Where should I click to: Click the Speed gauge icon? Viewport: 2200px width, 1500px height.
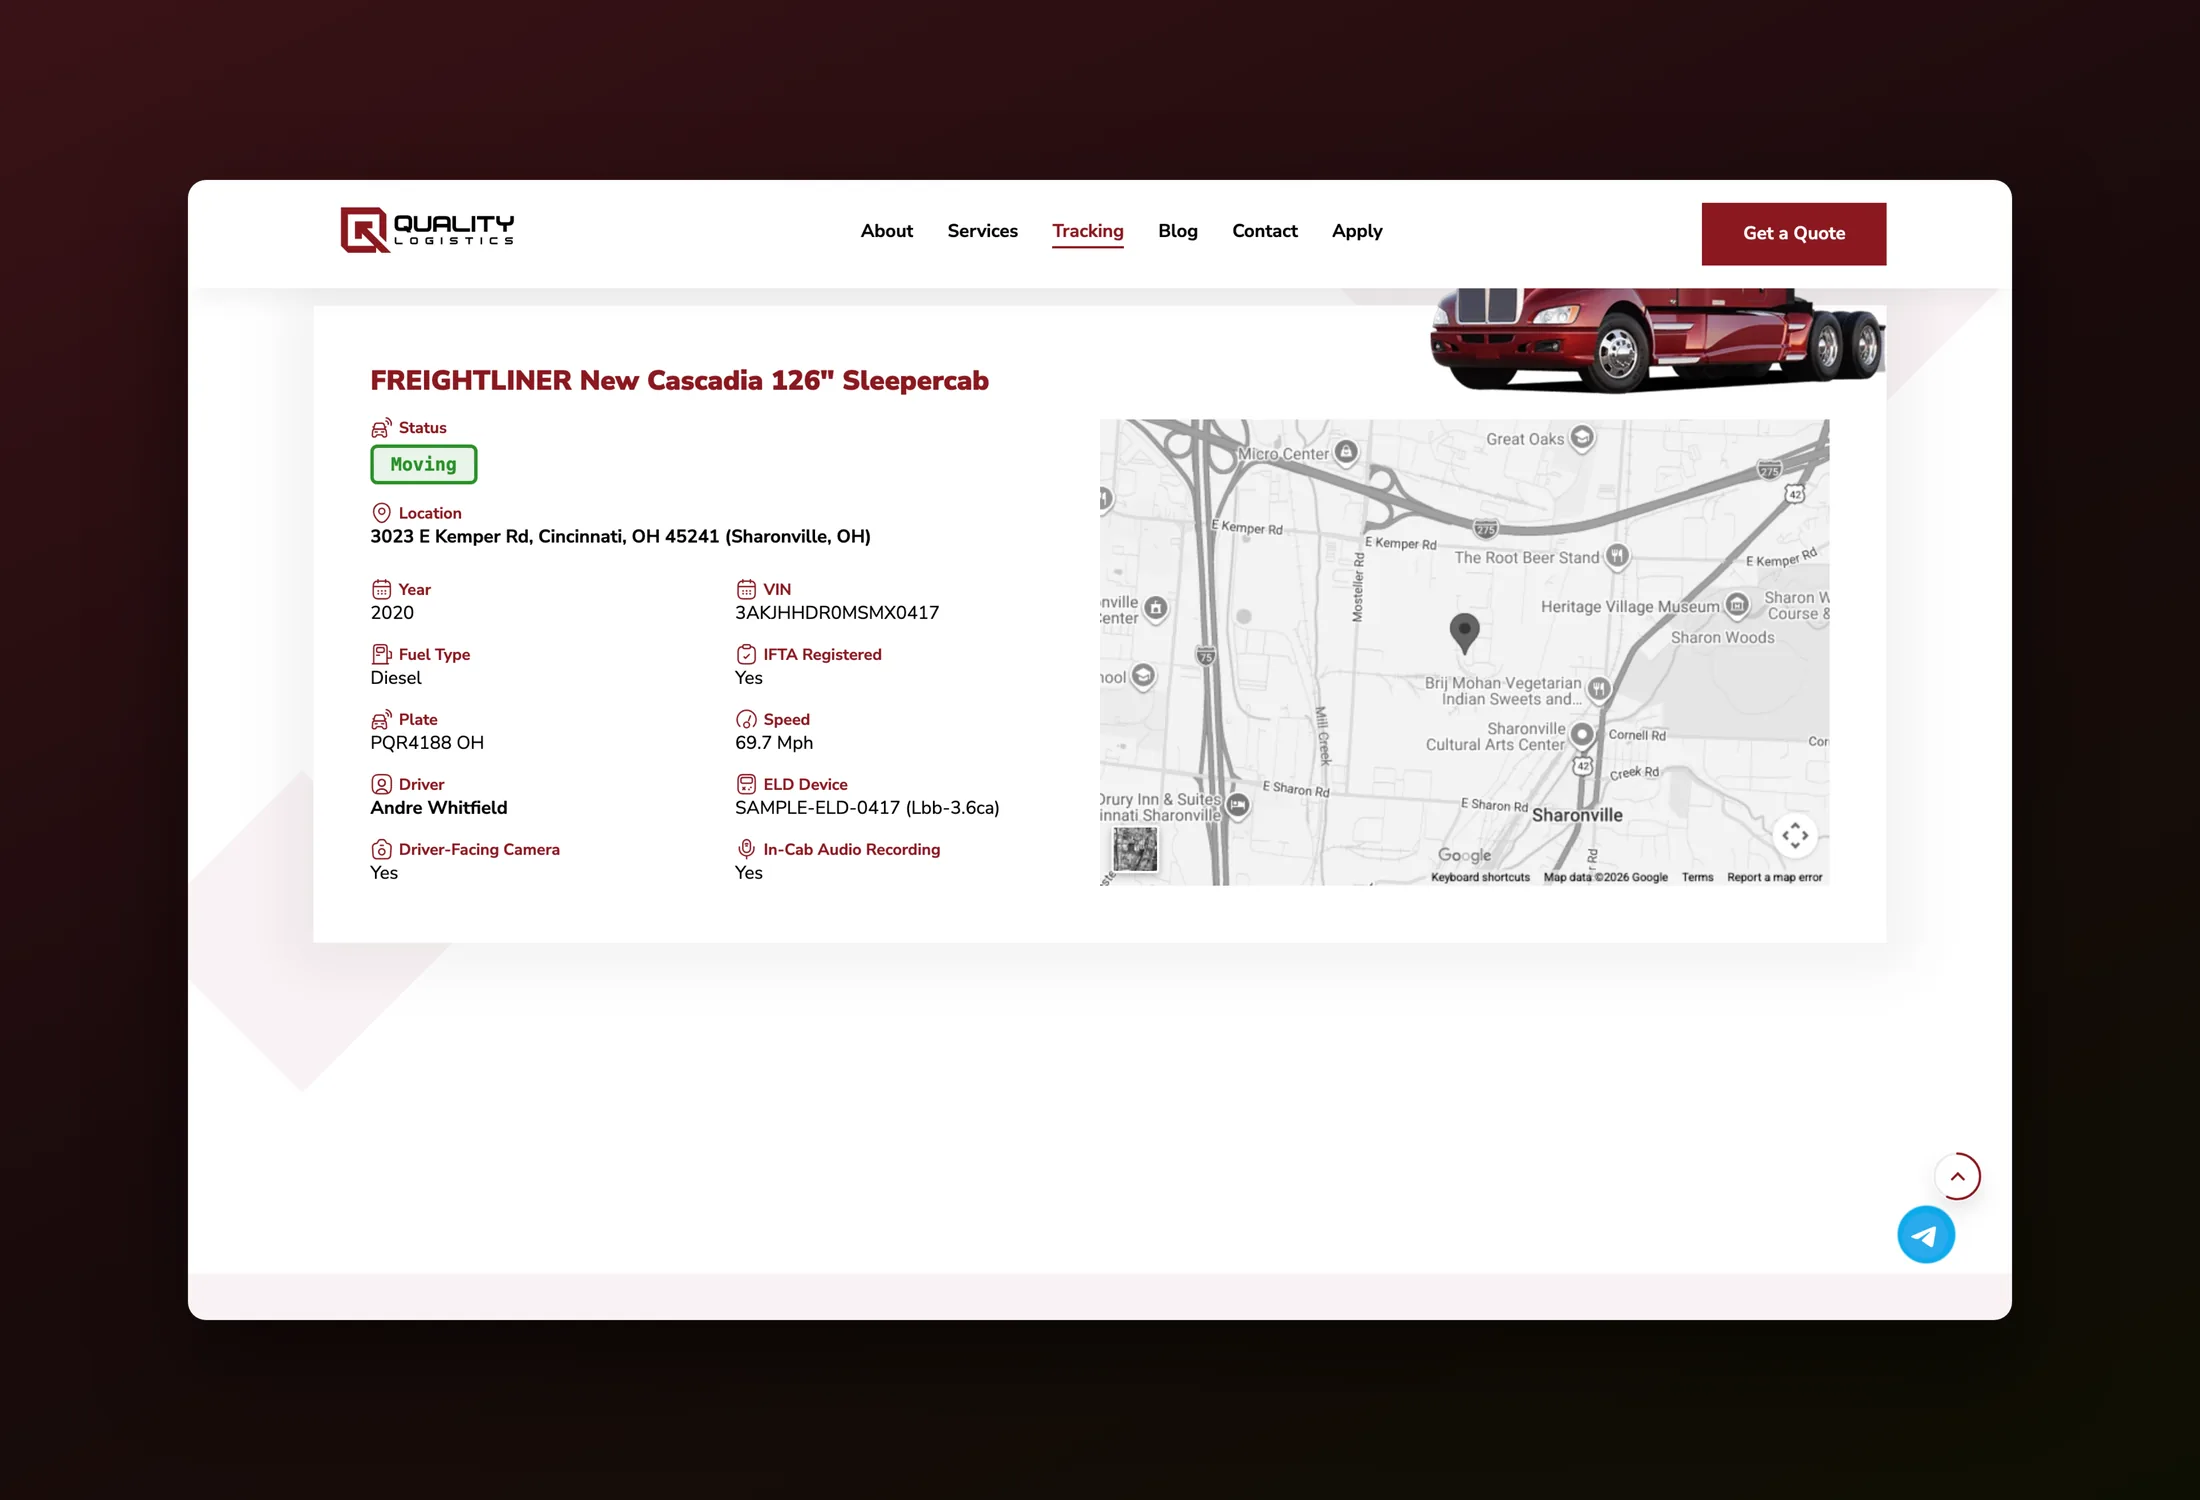click(746, 719)
